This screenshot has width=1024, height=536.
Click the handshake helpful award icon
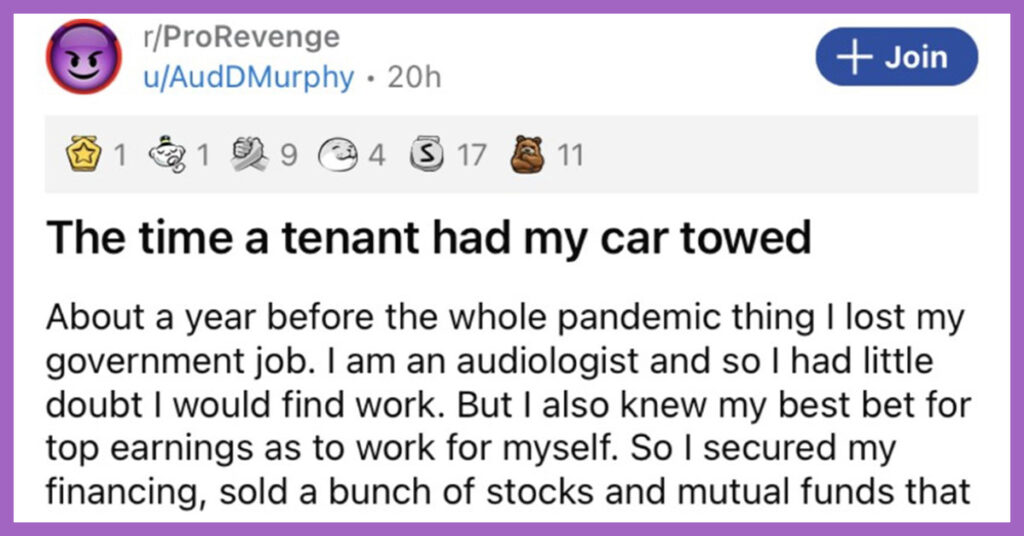point(249,155)
